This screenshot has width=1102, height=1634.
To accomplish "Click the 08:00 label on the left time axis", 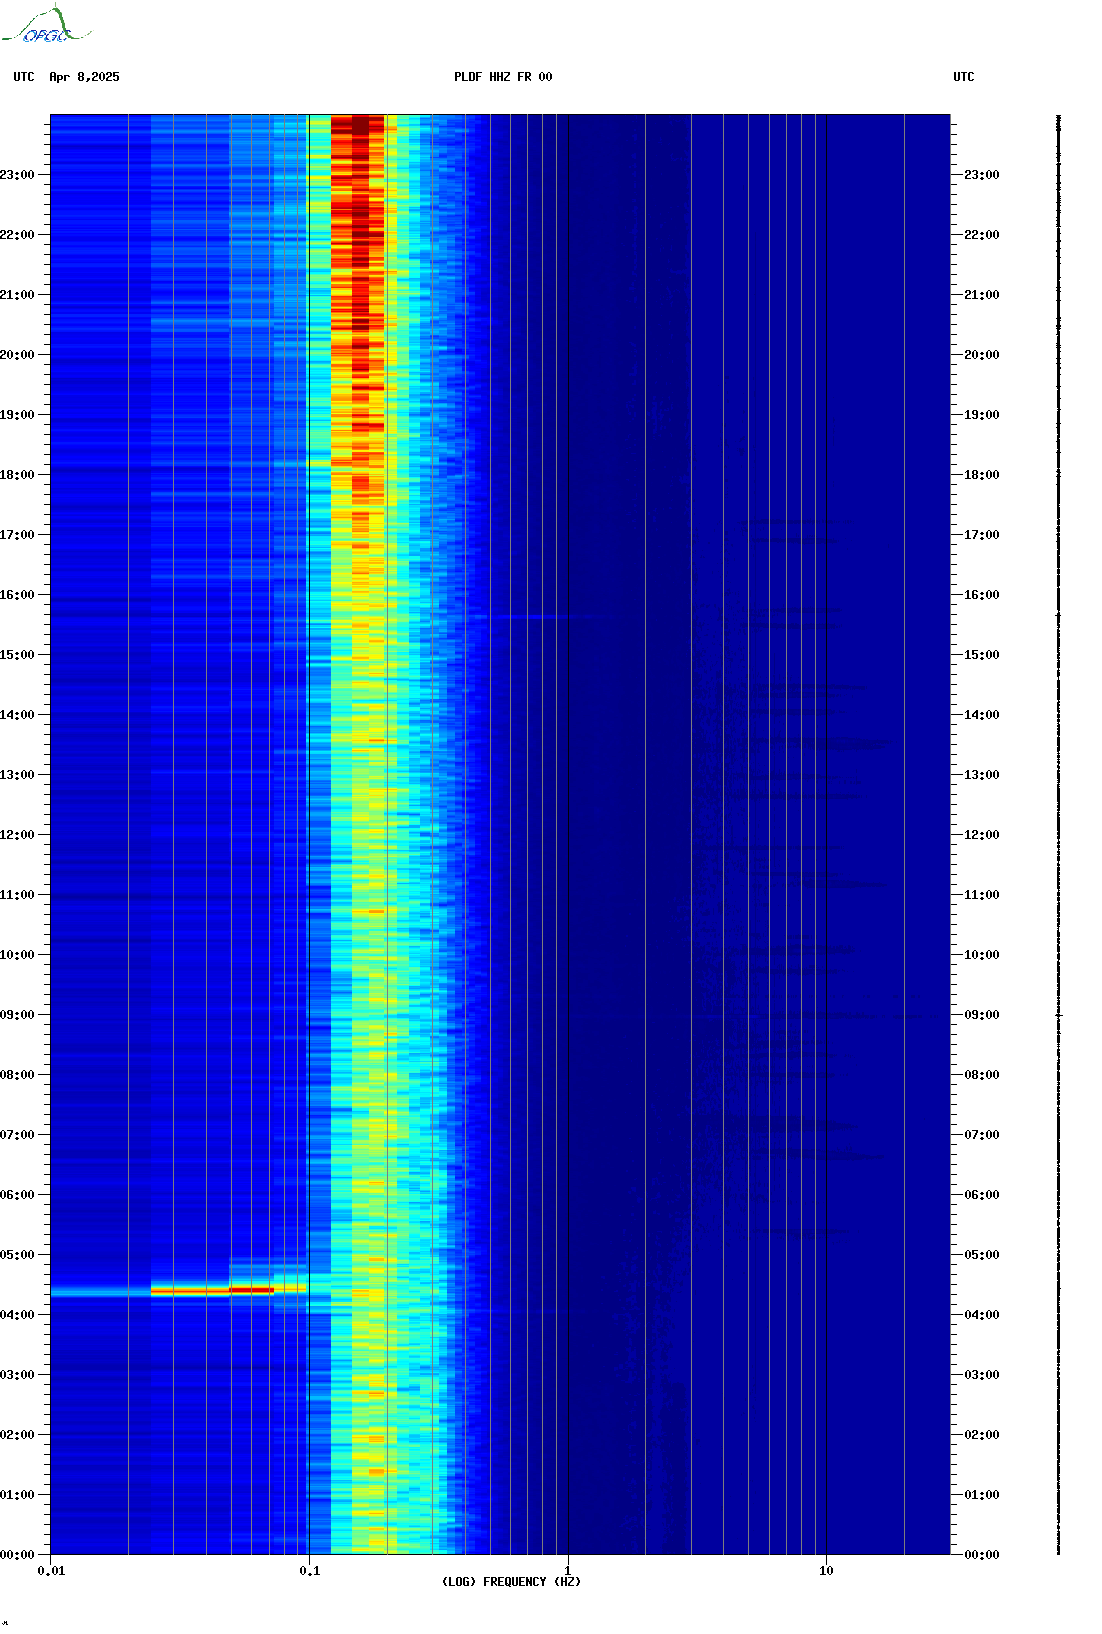I will point(18,1075).
